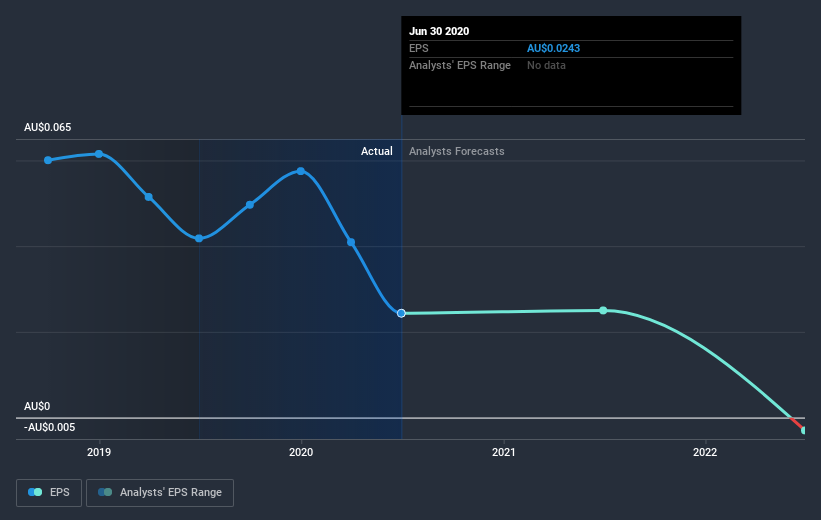Click the 2021 x-axis label
This screenshot has width=821, height=520.
(504, 452)
